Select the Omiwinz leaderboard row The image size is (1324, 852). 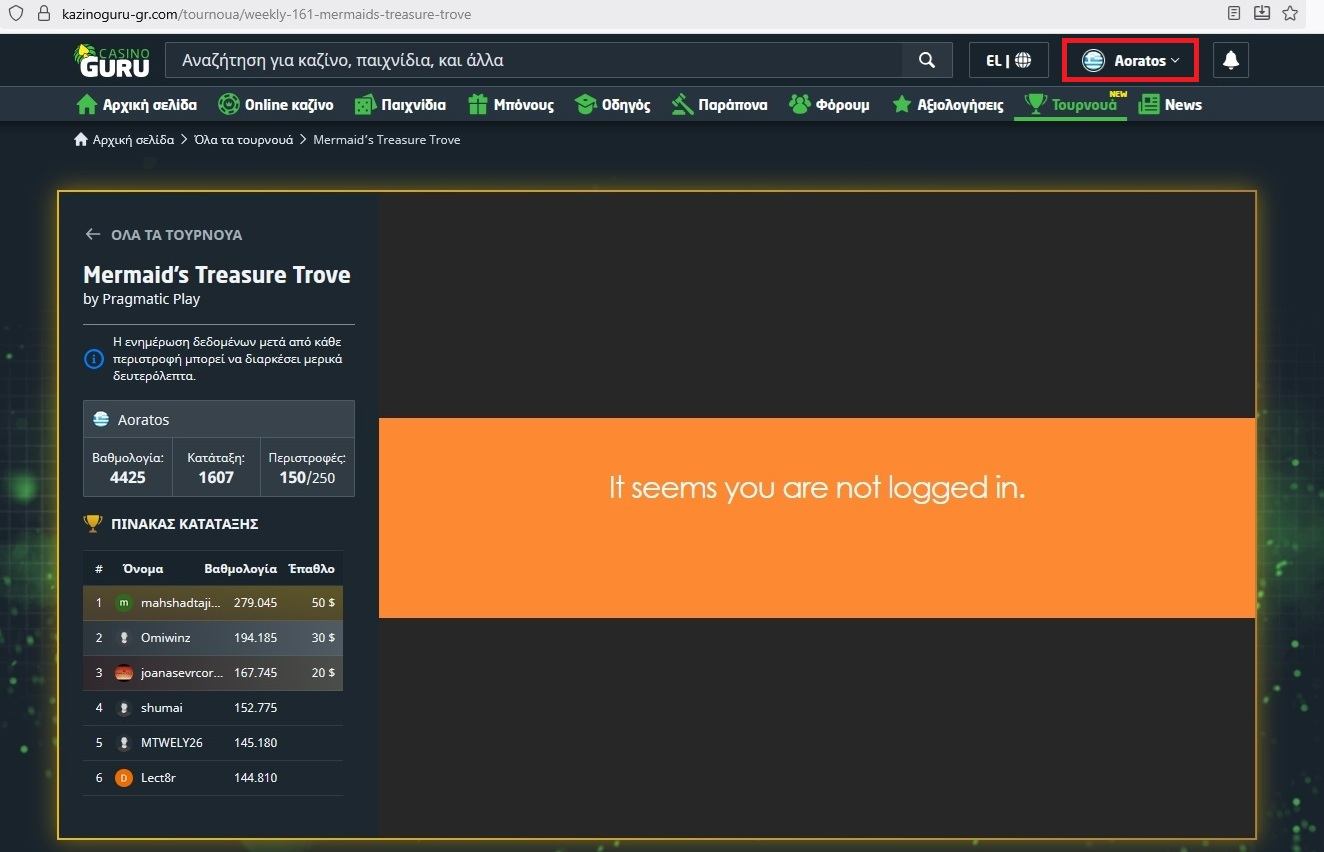[x=213, y=638]
